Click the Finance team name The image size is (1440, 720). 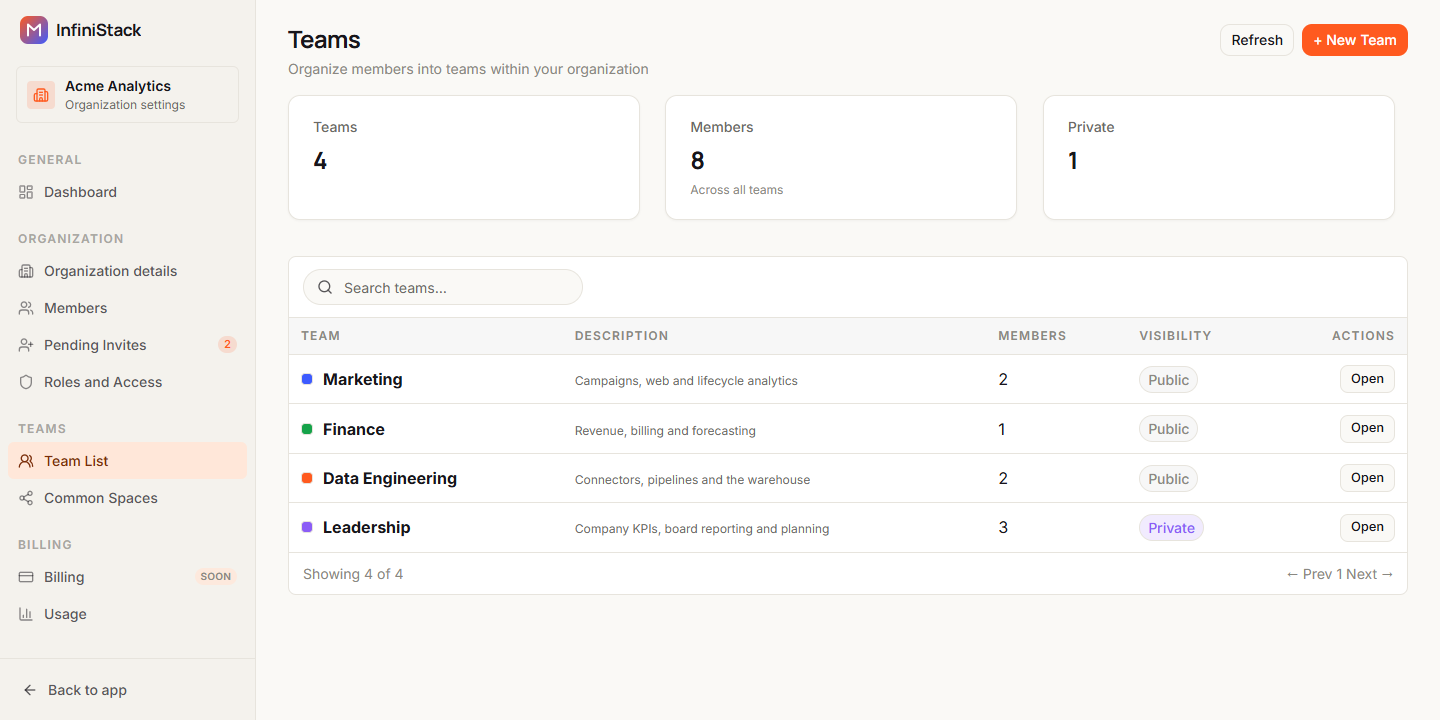point(354,429)
